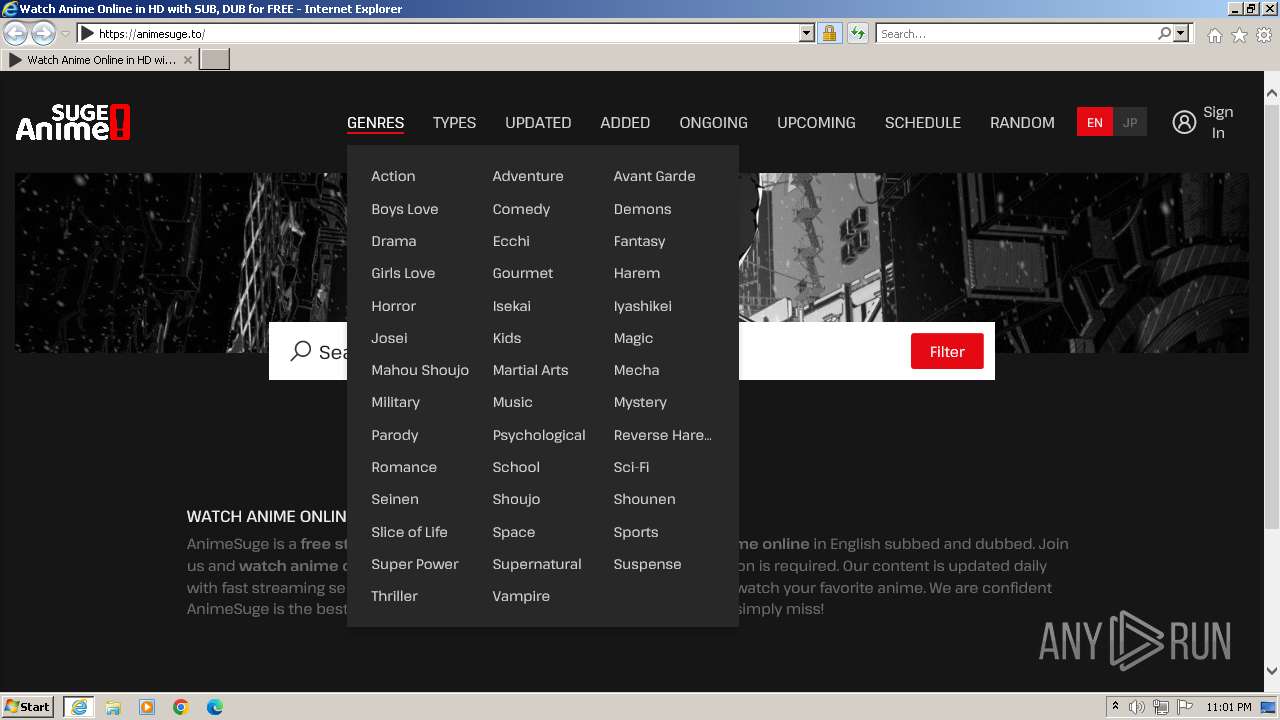Click the volume speaker tray icon
Image resolution: width=1280 pixels, height=720 pixels.
tap(1137, 707)
